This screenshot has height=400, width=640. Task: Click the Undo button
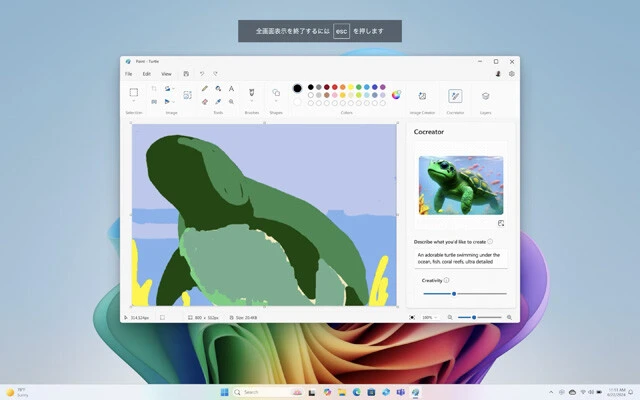[x=202, y=74]
